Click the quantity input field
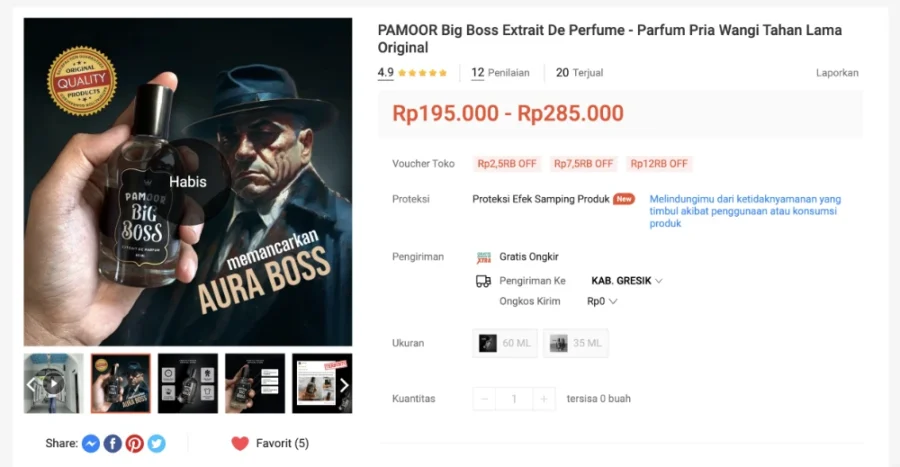The image size is (900, 467). pos(514,399)
